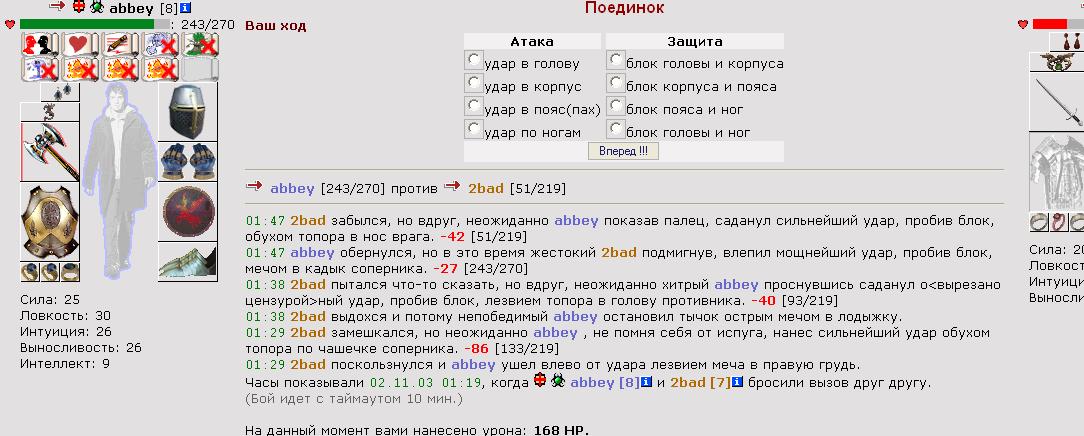
Task: Click abbey name in 'против' summary line
Action: (292, 189)
